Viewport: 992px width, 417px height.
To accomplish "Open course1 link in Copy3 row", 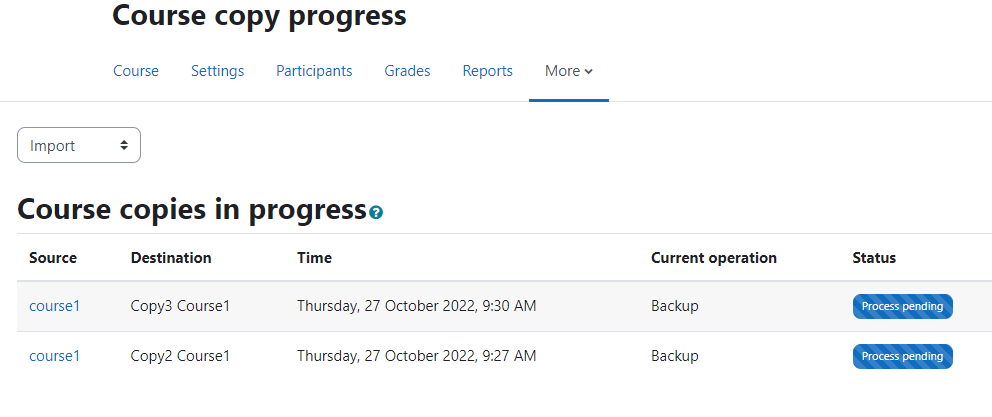I will pos(54,306).
